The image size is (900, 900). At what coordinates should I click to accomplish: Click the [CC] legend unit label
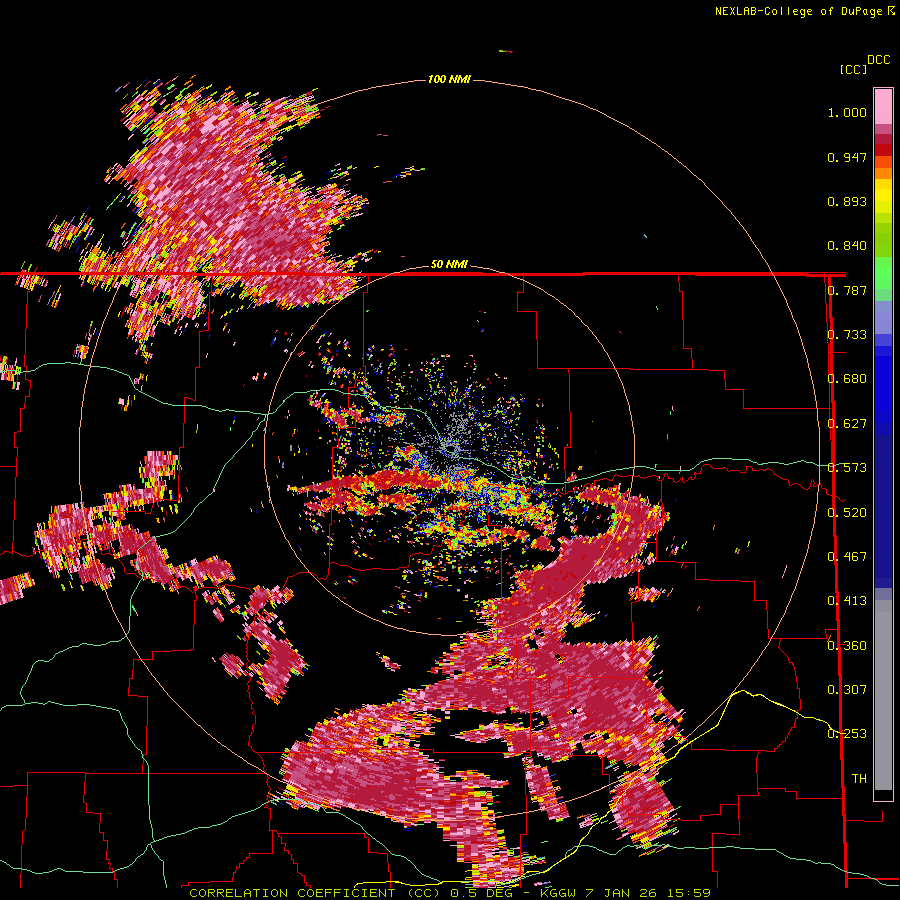[x=854, y=69]
